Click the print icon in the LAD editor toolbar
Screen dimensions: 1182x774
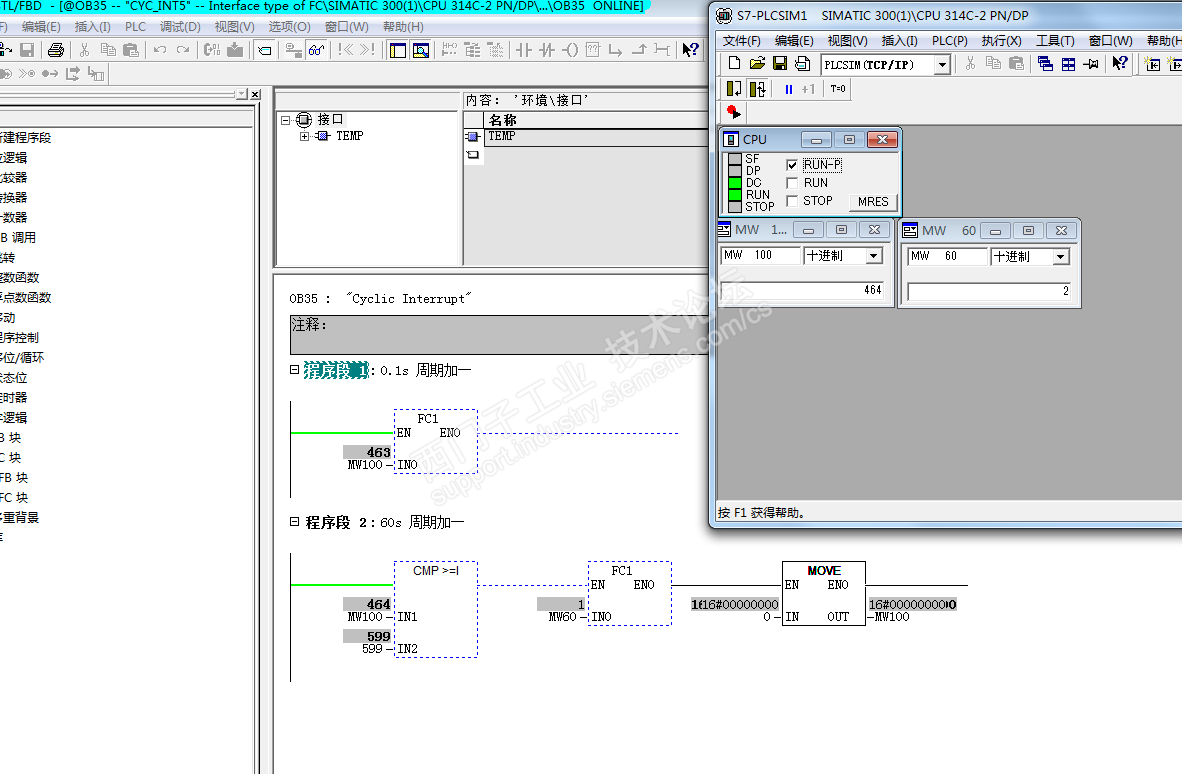[x=56, y=50]
